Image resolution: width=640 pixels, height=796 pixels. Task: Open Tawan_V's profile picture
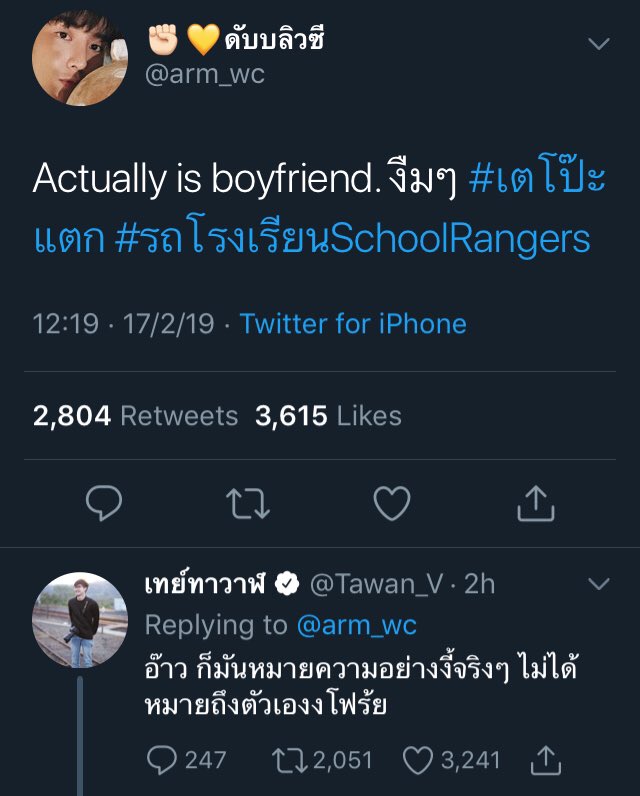pyautogui.click(x=80, y=621)
